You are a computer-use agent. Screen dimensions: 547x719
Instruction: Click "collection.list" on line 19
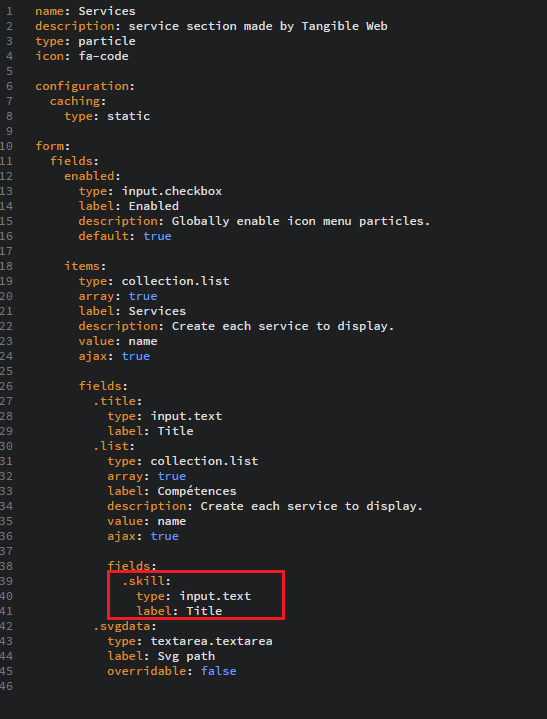[x=175, y=281]
